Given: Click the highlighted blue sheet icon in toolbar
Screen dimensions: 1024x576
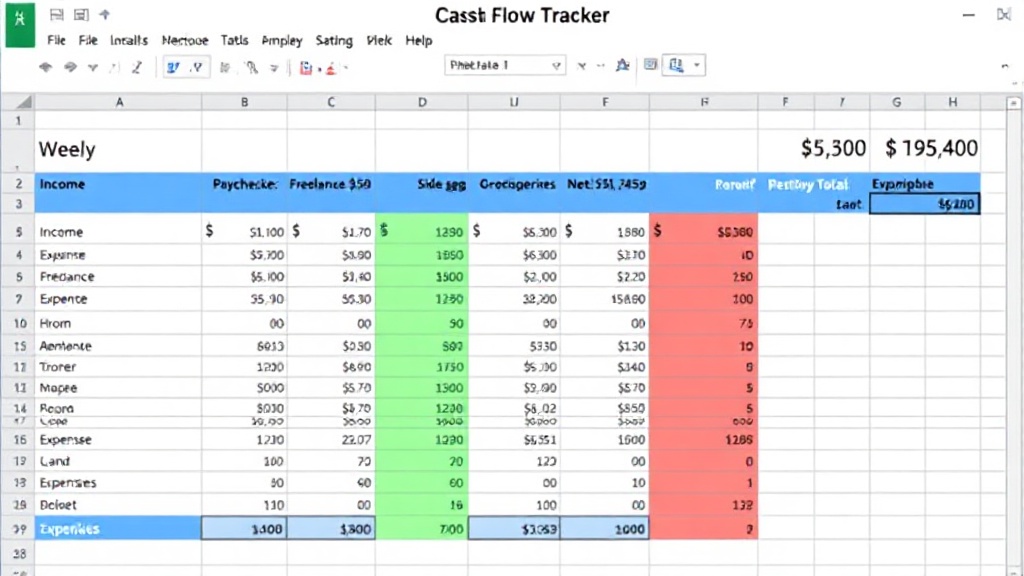Looking at the screenshot, I should click(676, 65).
